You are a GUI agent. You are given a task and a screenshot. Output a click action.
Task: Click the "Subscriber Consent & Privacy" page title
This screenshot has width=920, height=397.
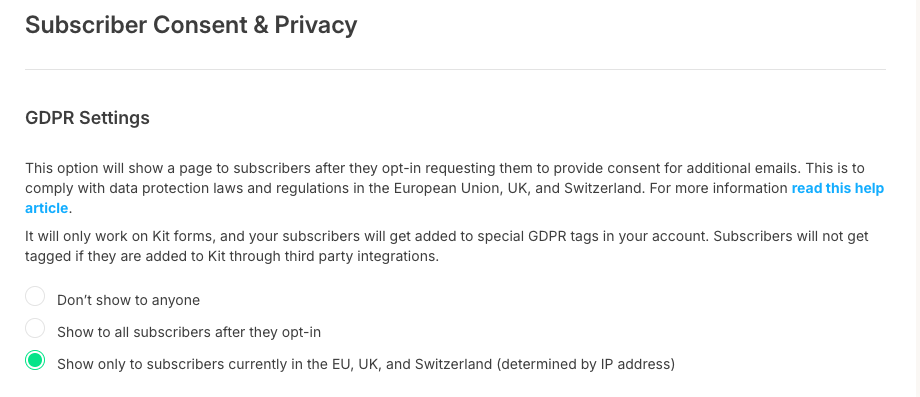191,25
